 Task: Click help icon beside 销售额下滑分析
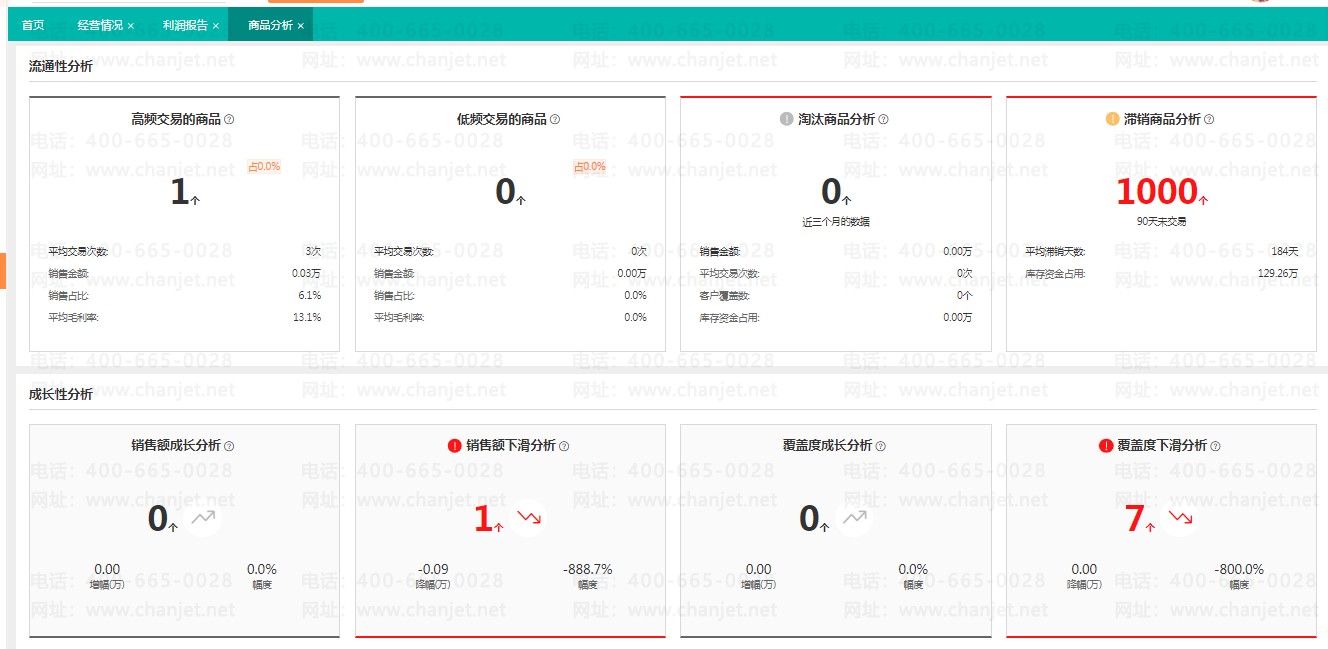tap(564, 446)
